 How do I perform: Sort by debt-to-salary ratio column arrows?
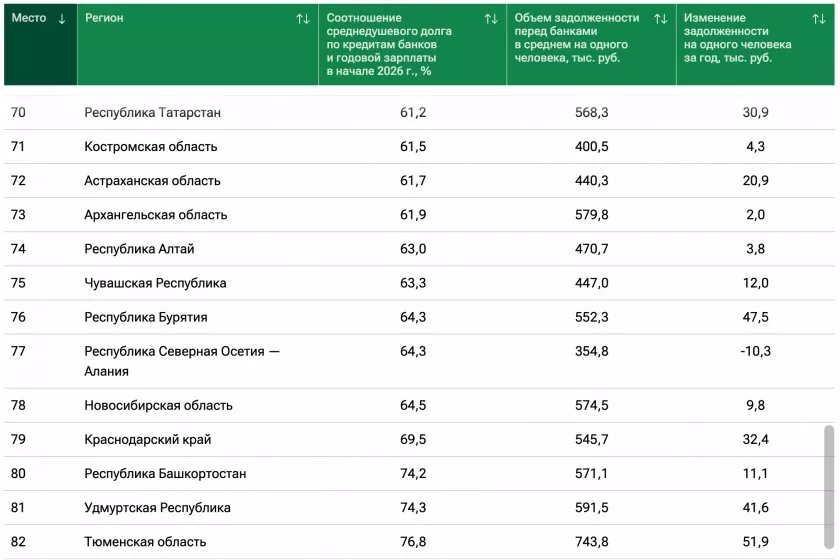[x=490, y=19]
